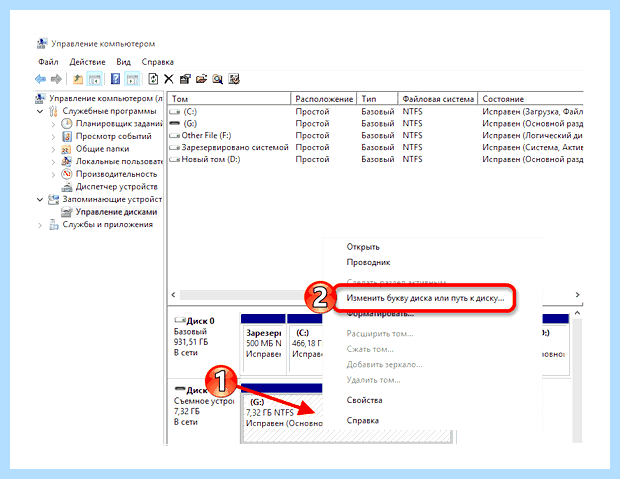The height and width of the screenshot is (479, 620).
Task: Click the magnifier search toolbar icon
Action: point(217,79)
